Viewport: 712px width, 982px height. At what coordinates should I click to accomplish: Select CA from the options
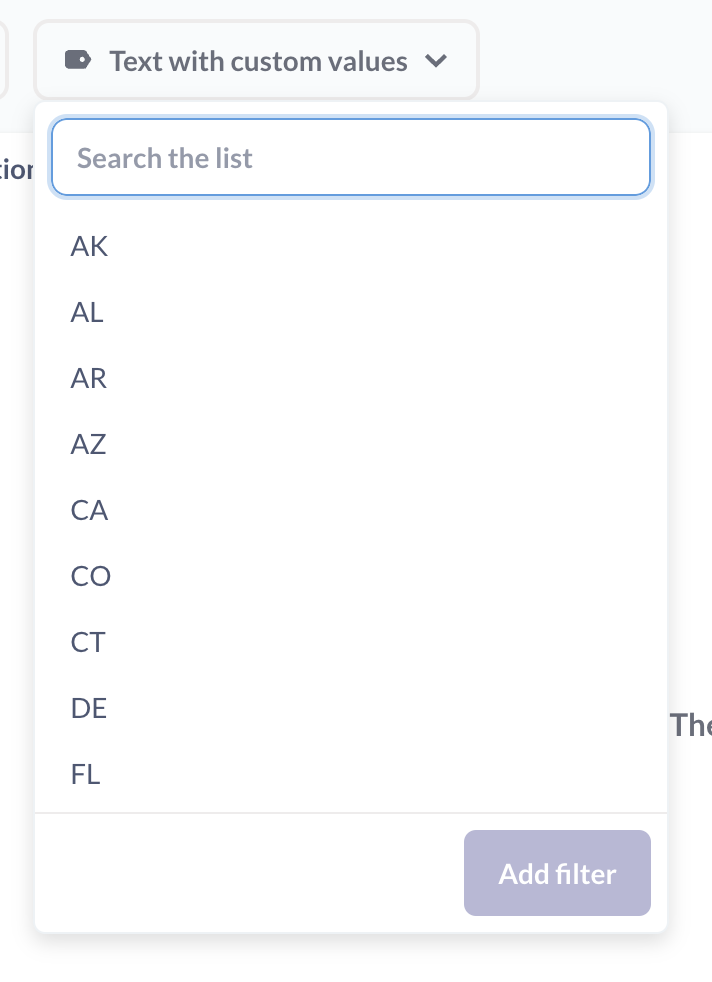coord(89,510)
